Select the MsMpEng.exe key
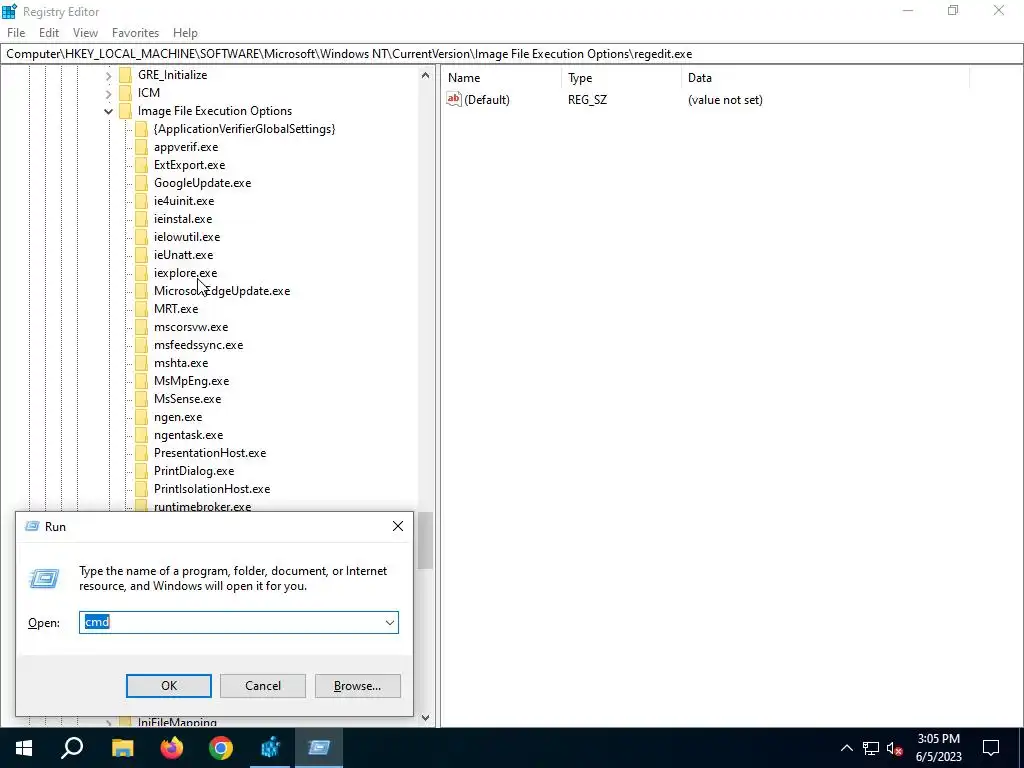This screenshot has height=768, width=1024. coord(191,380)
